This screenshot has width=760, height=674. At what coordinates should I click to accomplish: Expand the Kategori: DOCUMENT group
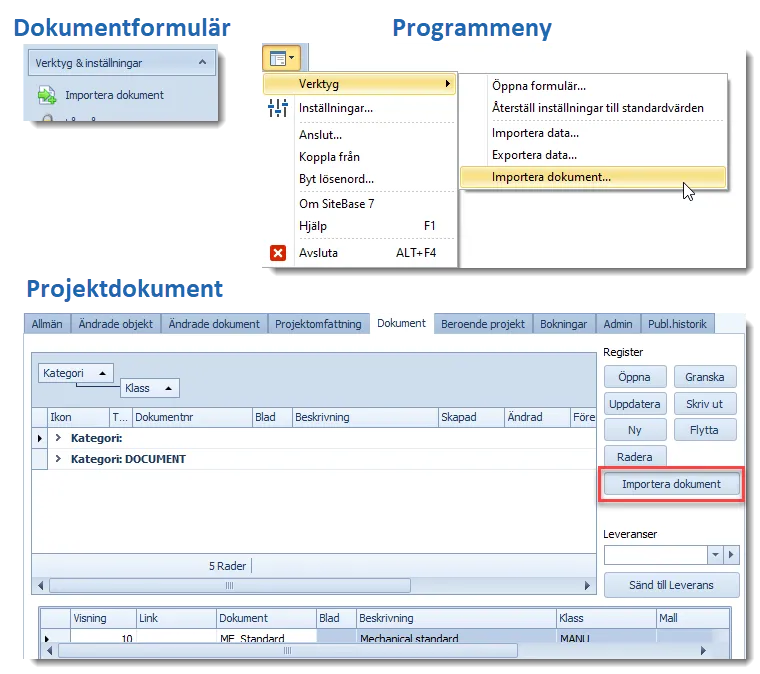click(58, 458)
